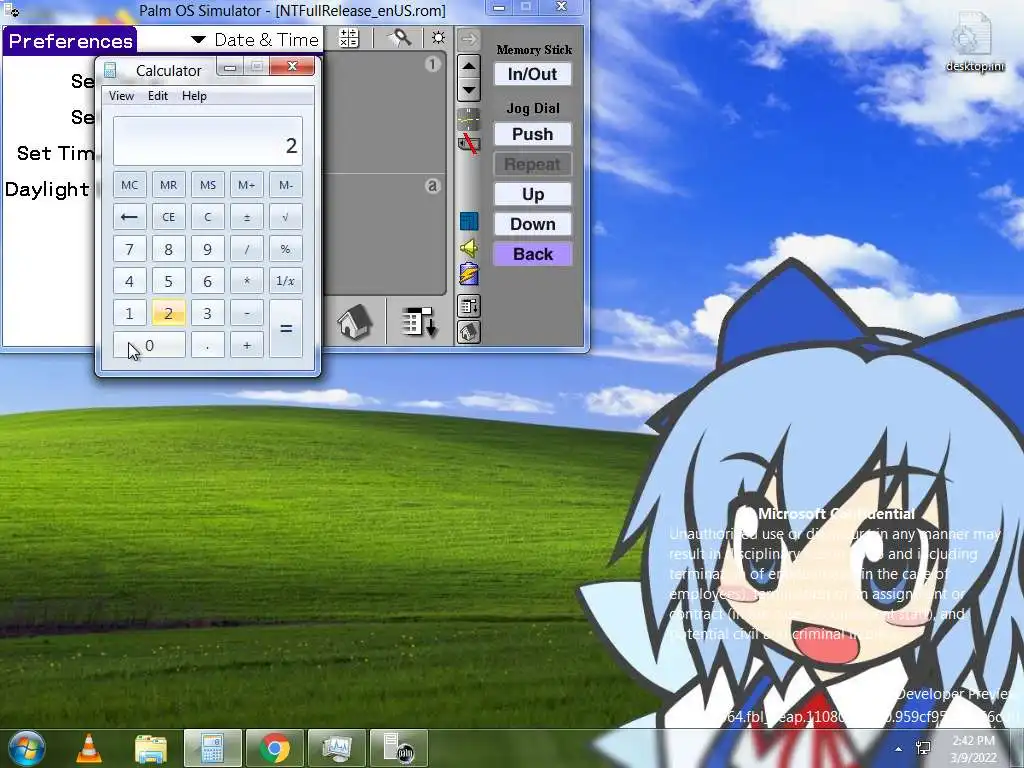Click the square root key
The height and width of the screenshot is (768, 1024).
pos(286,217)
